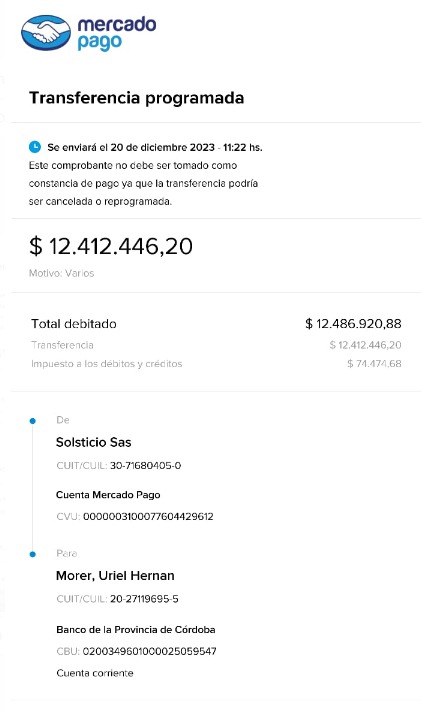The height and width of the screenshot is (711, 421).
Task: Click the mercado pago wordmark text
Action: (117, 33)
